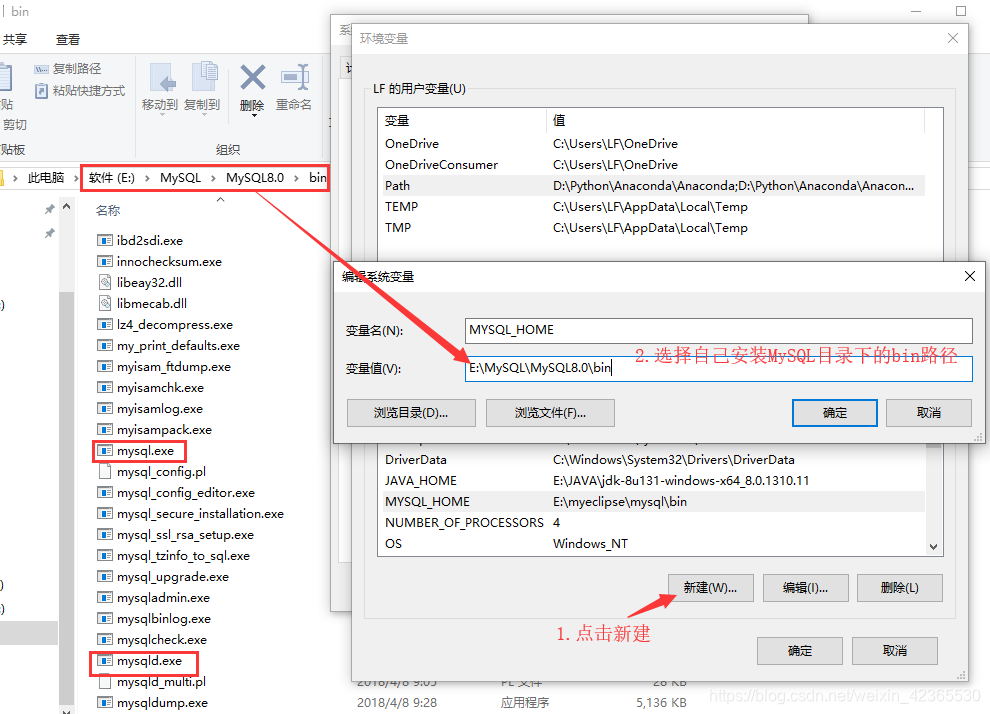Click Browse File (浏览文件) button
Viewport: 990px width, 714px height.
pyautogui.click(x=550, y=413)
